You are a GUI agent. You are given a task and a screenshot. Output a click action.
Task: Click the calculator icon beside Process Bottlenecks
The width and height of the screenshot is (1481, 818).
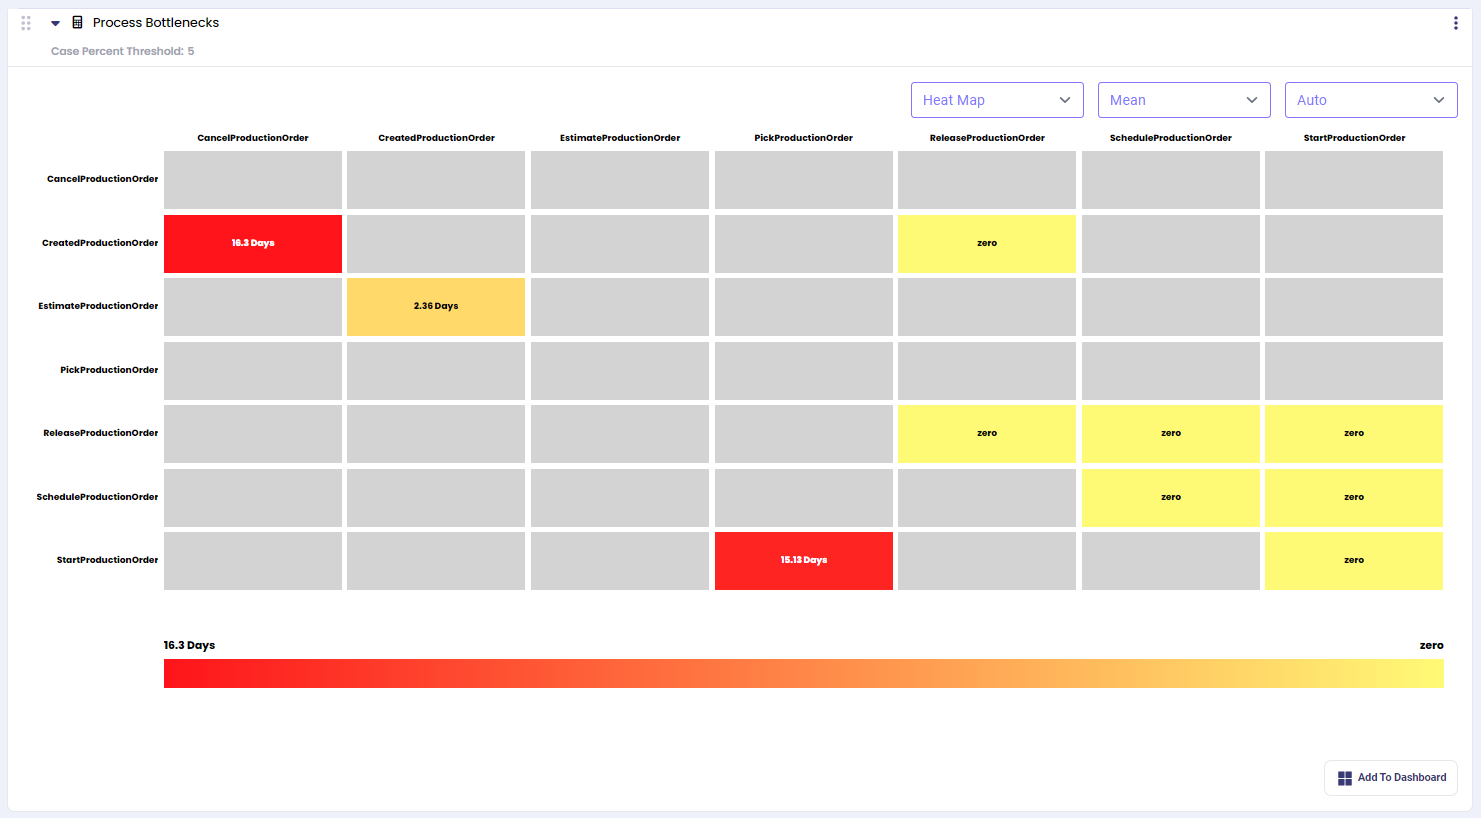click(77, 22)
